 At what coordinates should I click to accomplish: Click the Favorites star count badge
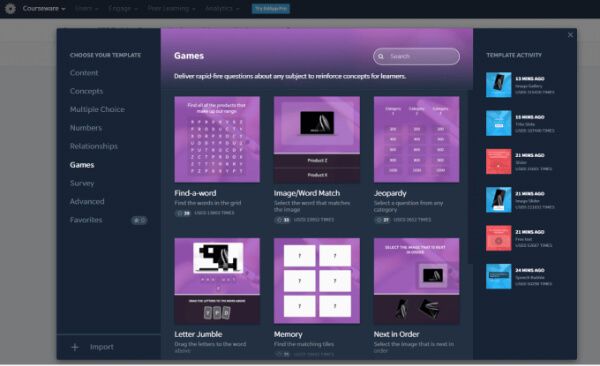pos(139,220)
